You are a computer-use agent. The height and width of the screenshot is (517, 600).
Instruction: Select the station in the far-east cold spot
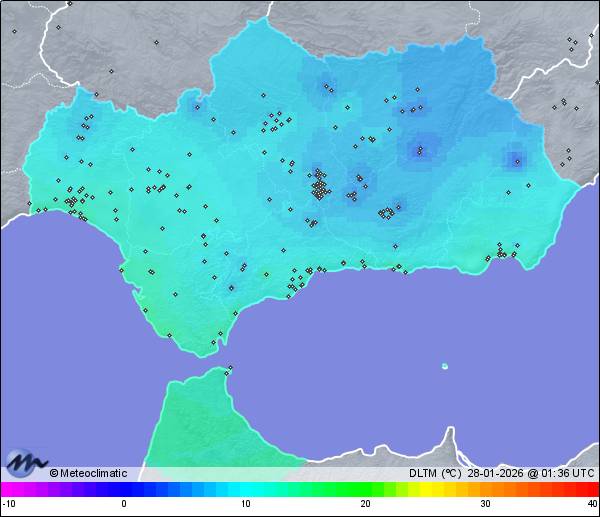tap(516, 159)
